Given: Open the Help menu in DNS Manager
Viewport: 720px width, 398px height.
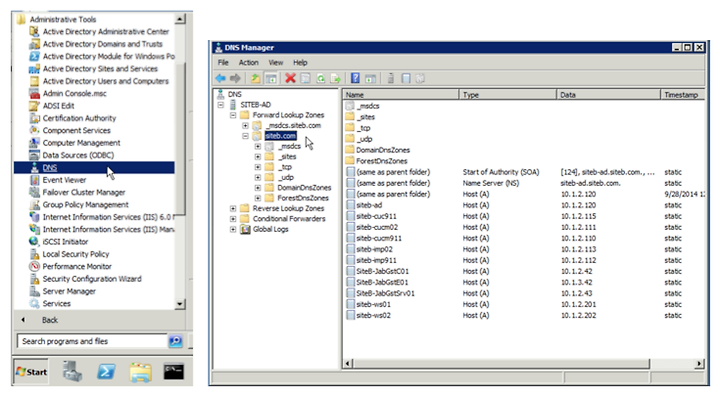Looking at the screenshot, I should (x=300, y=62).
